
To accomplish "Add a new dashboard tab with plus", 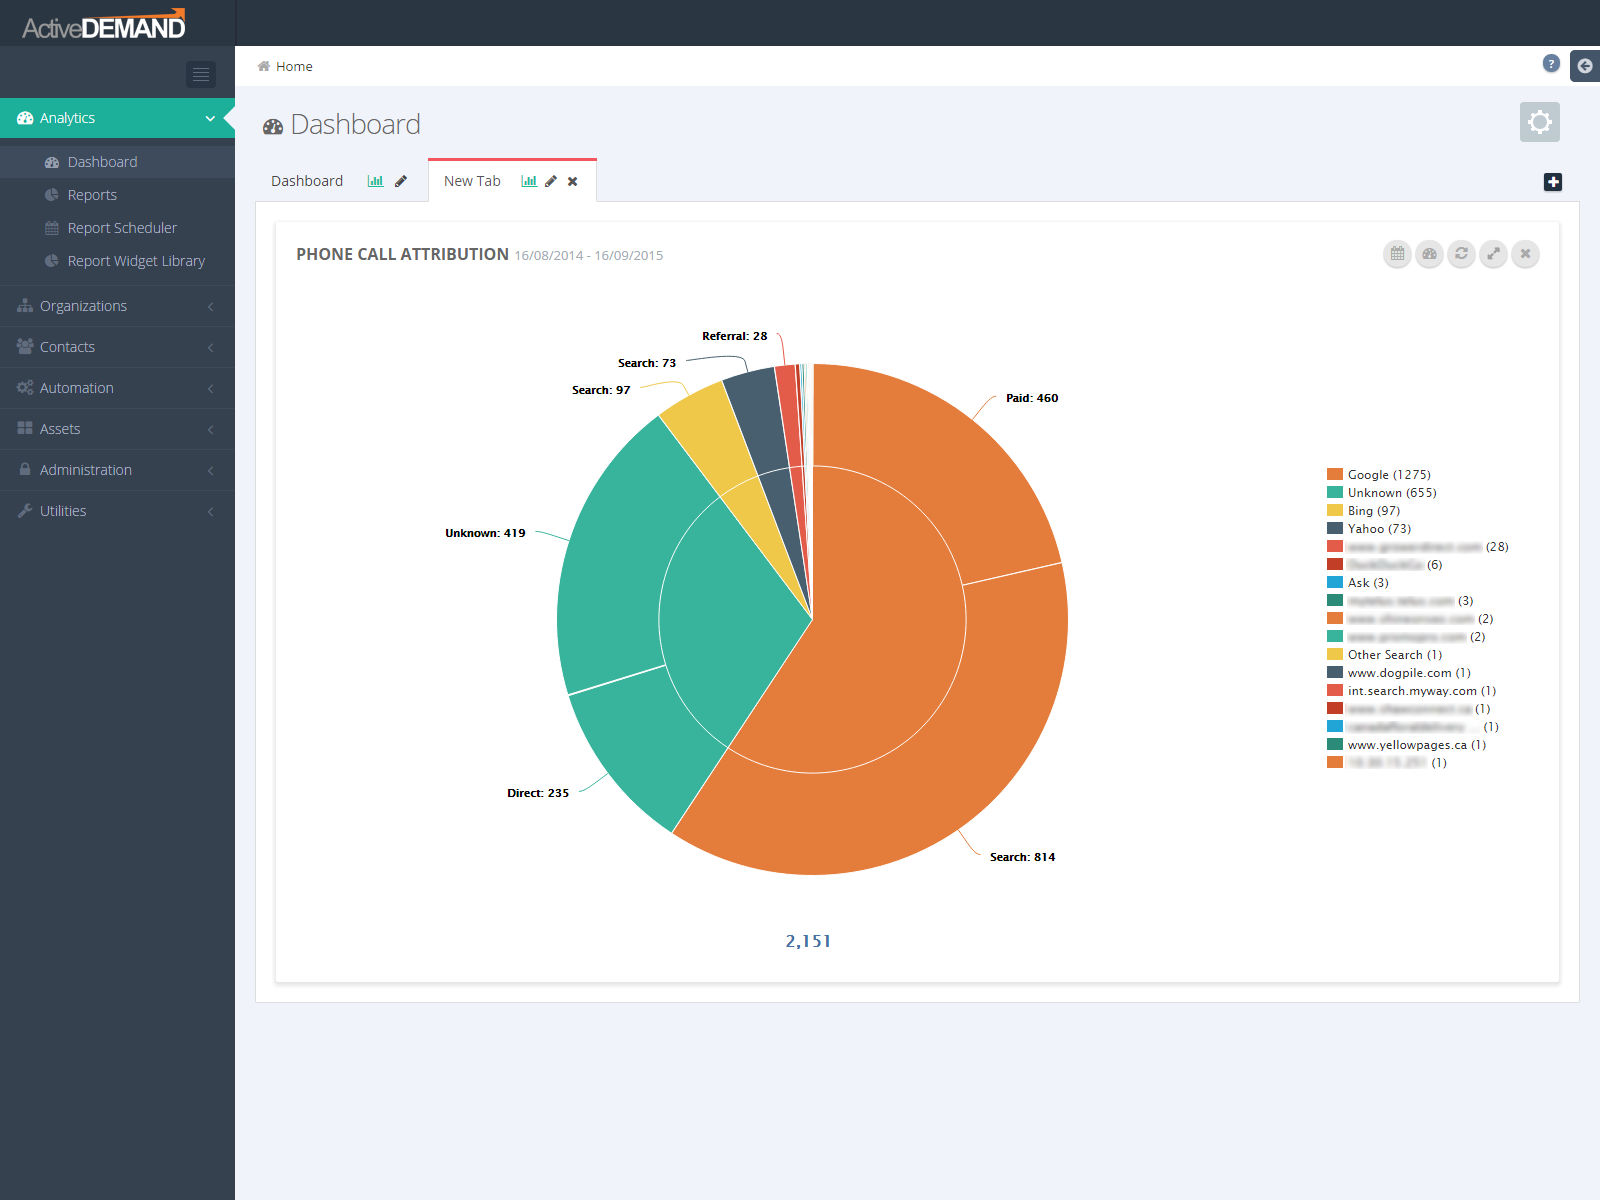I will (1552, 182).
